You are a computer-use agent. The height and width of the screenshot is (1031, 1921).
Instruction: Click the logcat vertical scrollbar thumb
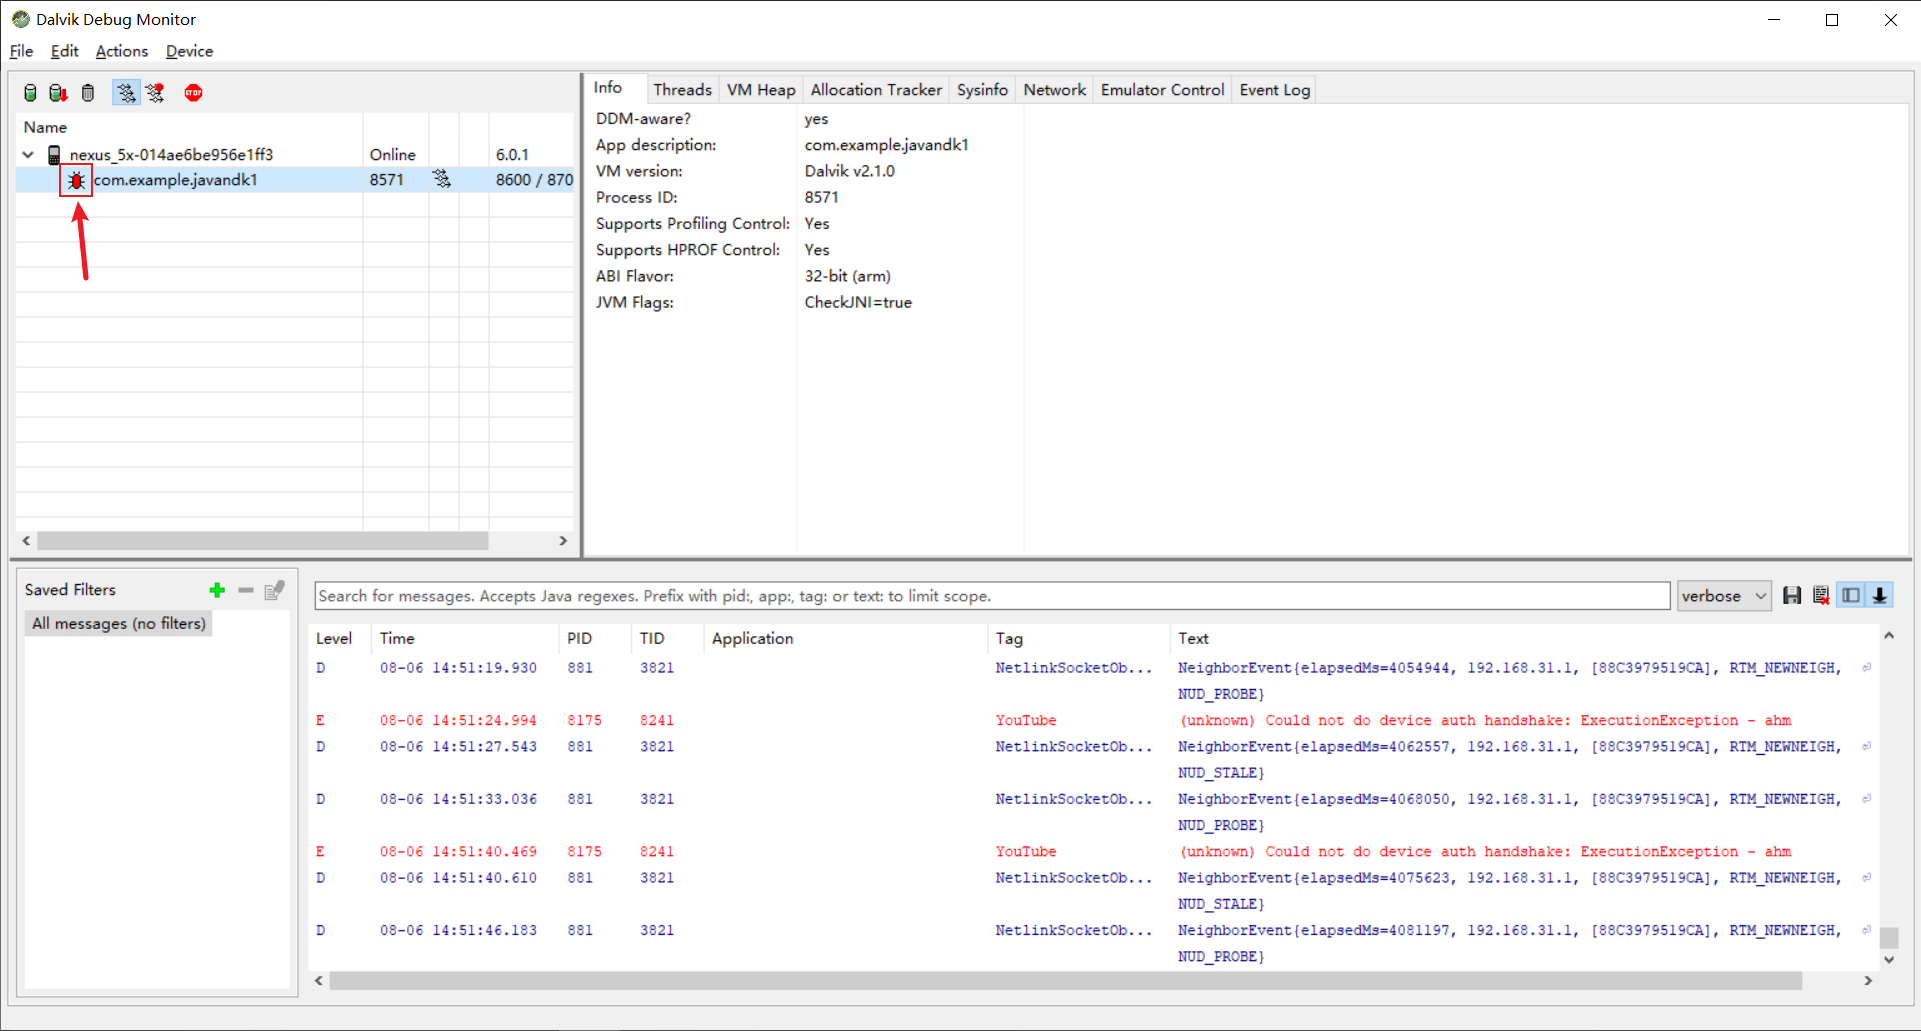[1889, 938]
